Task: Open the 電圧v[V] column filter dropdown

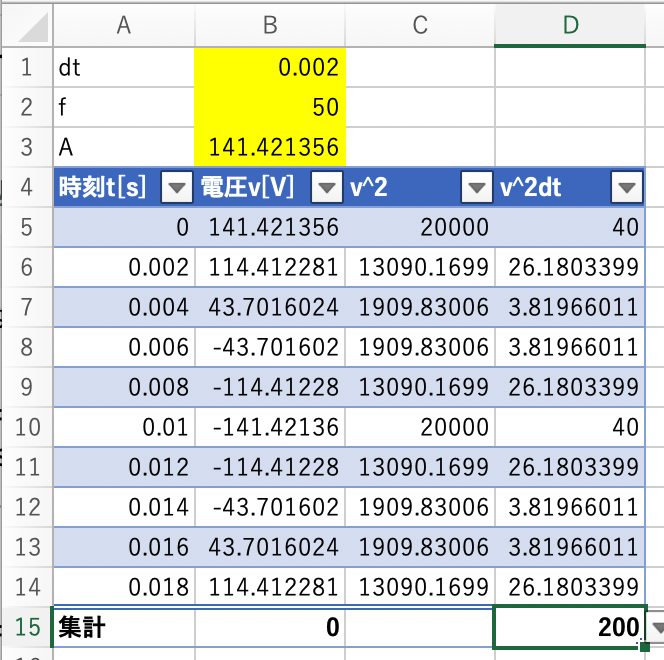Action: pos(326,187)
